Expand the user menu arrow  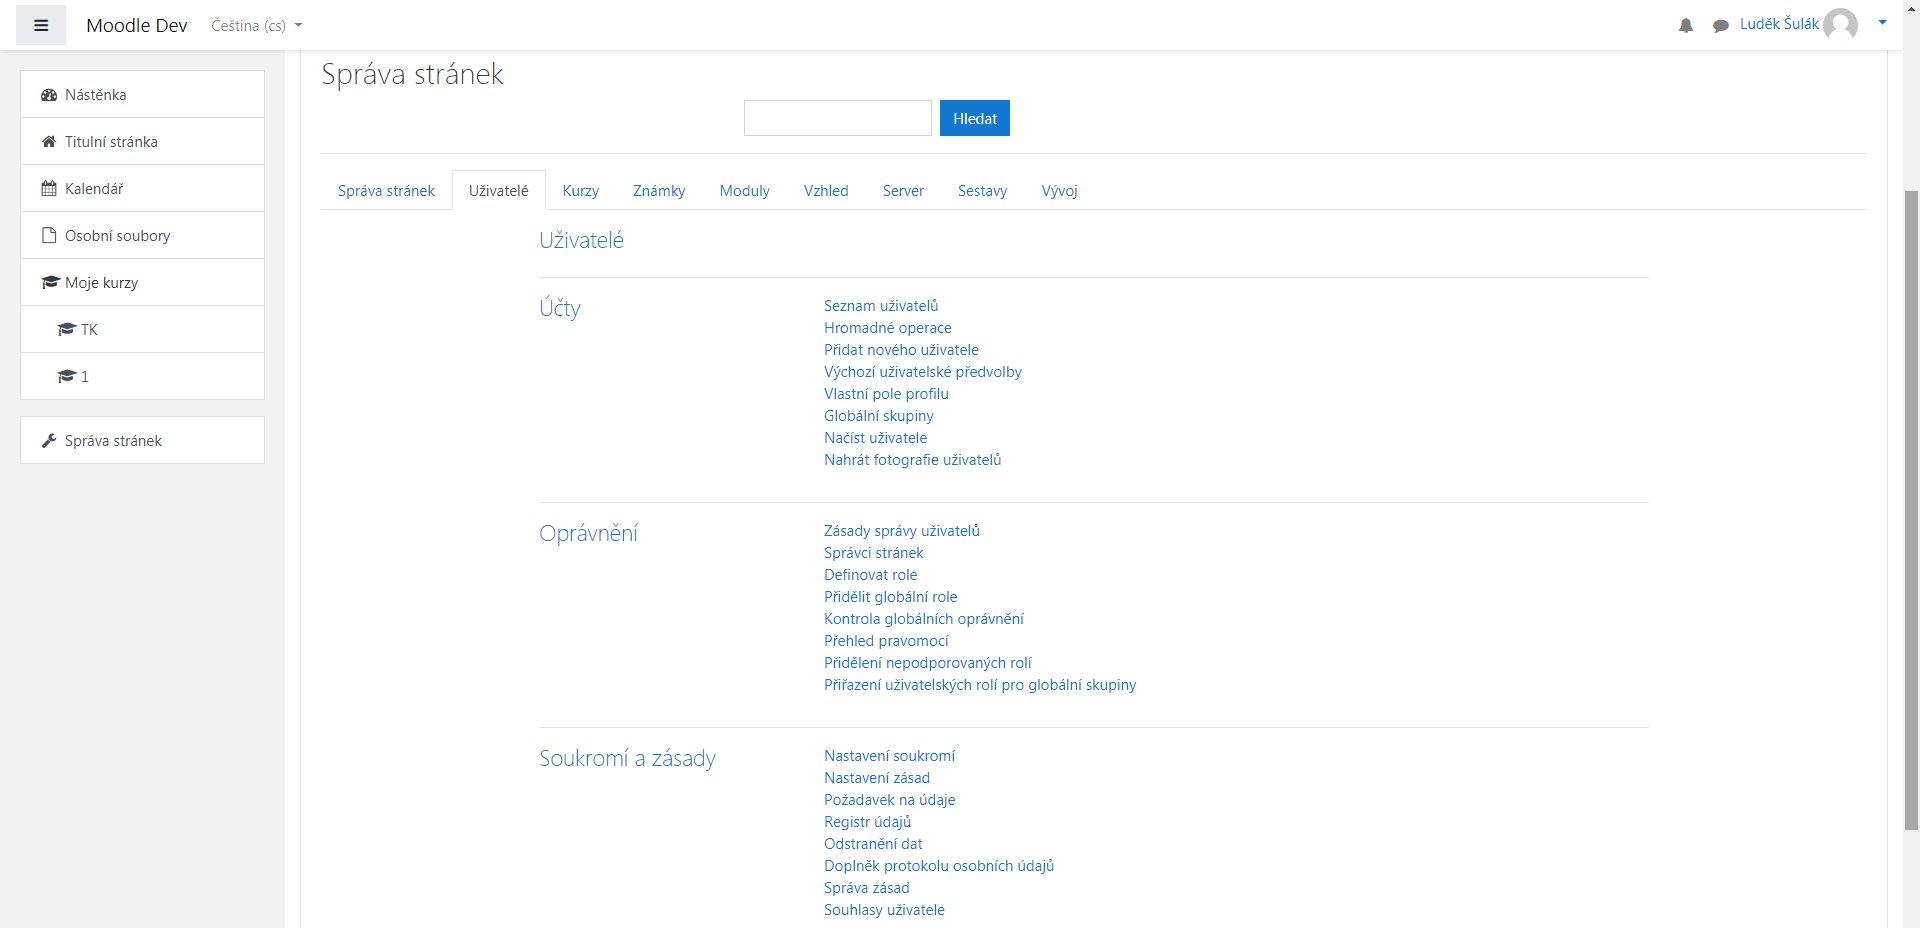(x=1882, y=23)
